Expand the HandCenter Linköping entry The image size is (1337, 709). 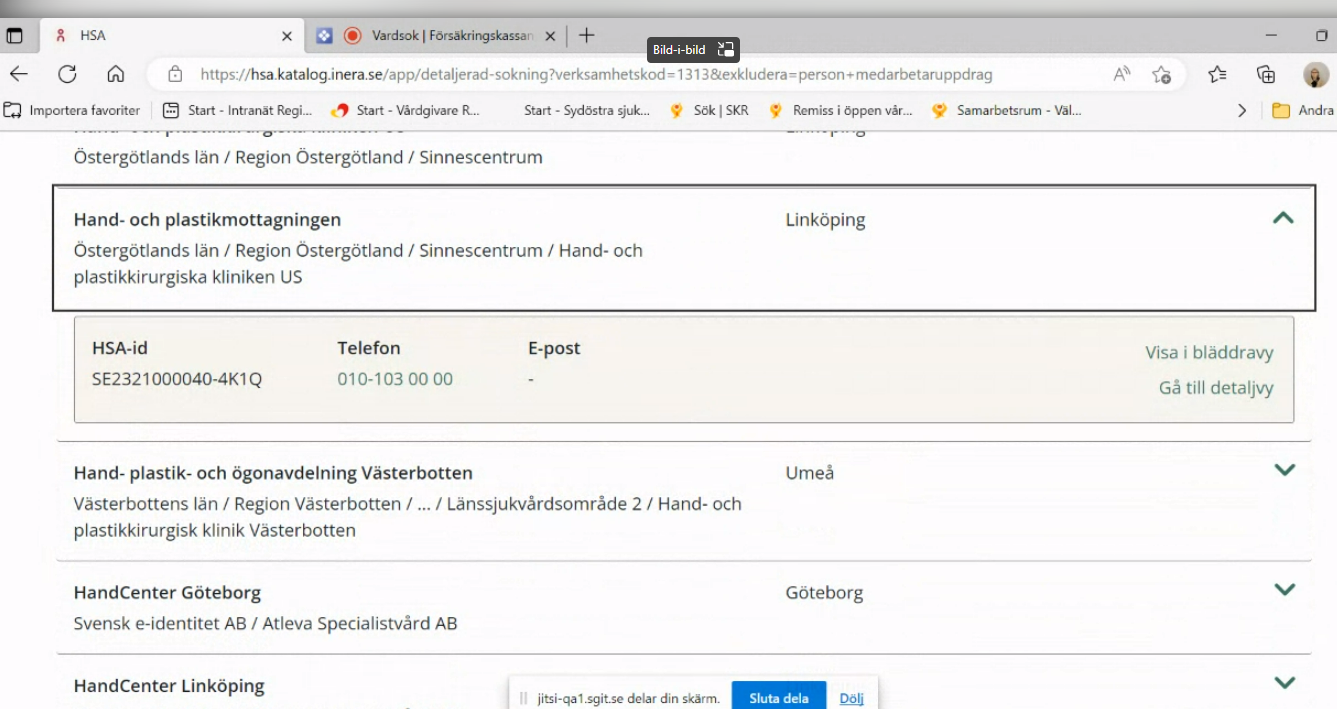(x=1284, y=683)
